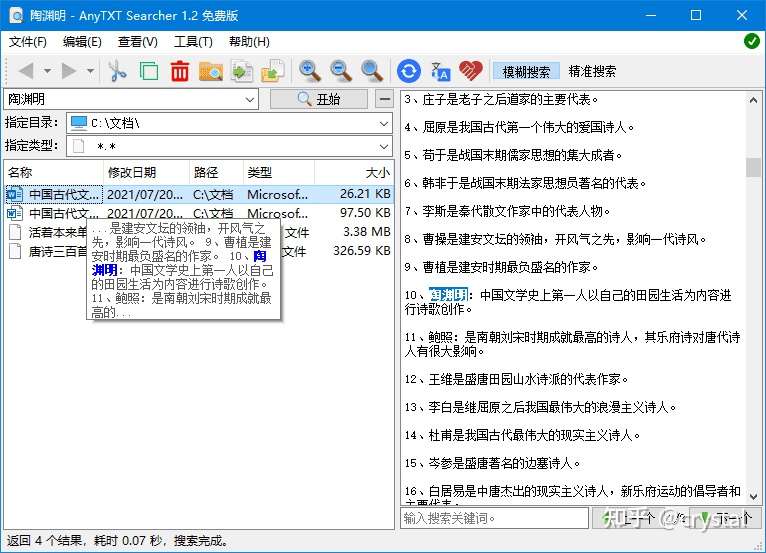This screenshot has height=553, width=766.
Task: Open the 文件(F) menu
Action: pos(28,42)
